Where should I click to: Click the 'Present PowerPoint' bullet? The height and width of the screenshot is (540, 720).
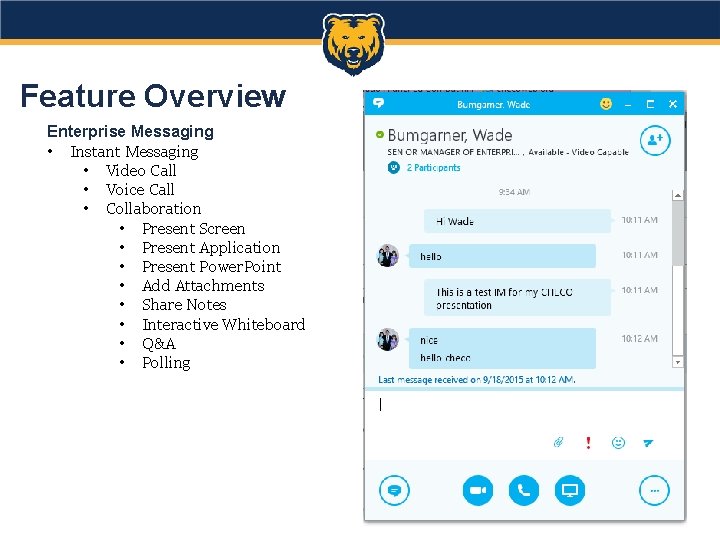coord(212,267)
